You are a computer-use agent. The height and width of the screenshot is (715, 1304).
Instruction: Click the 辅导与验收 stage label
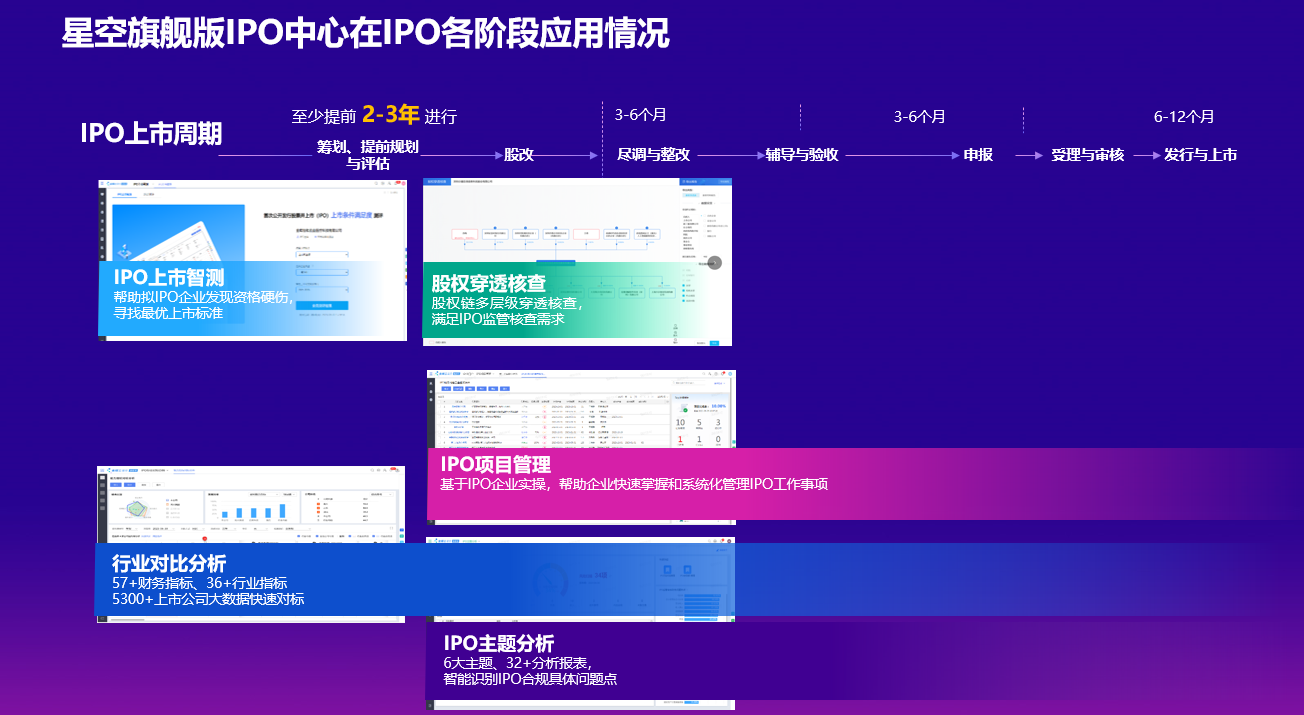(x=801, y=155)
